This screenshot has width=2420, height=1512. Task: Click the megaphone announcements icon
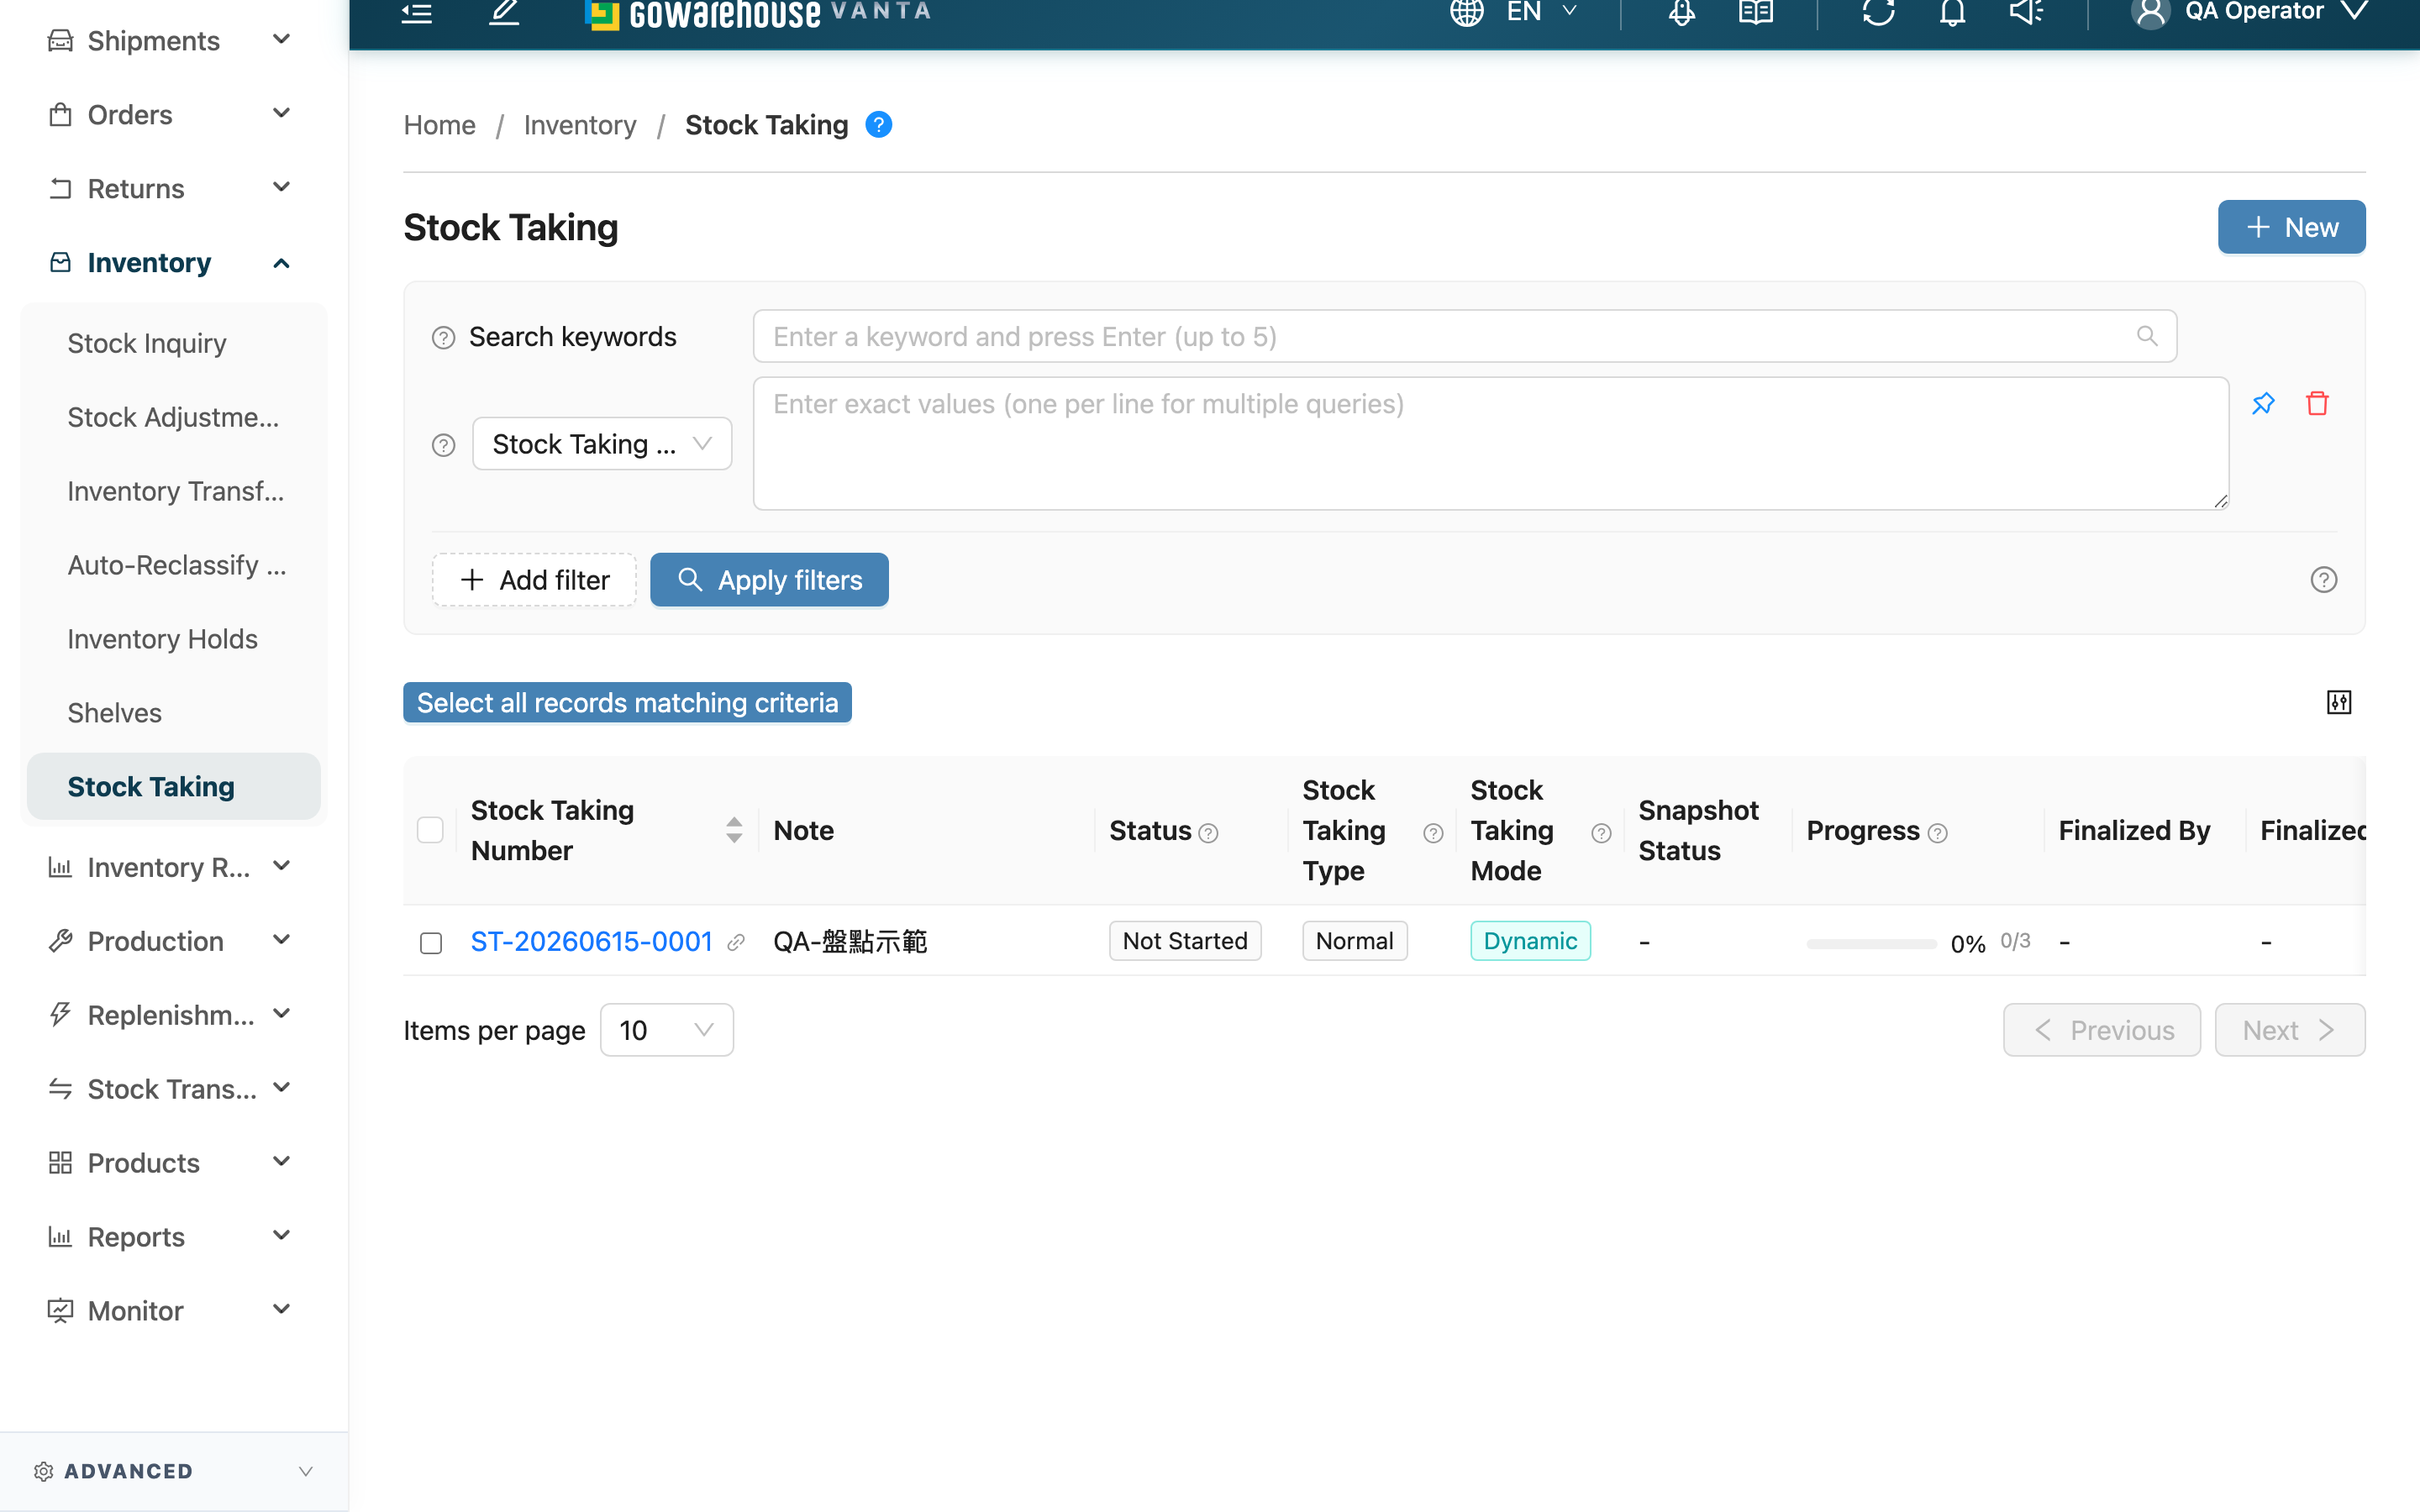click(x=2026, y=12)
